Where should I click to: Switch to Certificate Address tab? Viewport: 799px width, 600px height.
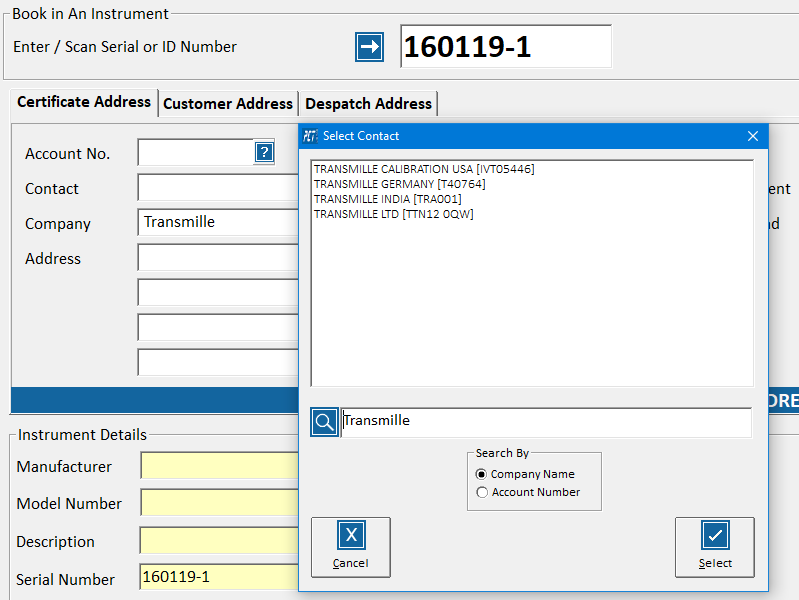pos(84,102)
